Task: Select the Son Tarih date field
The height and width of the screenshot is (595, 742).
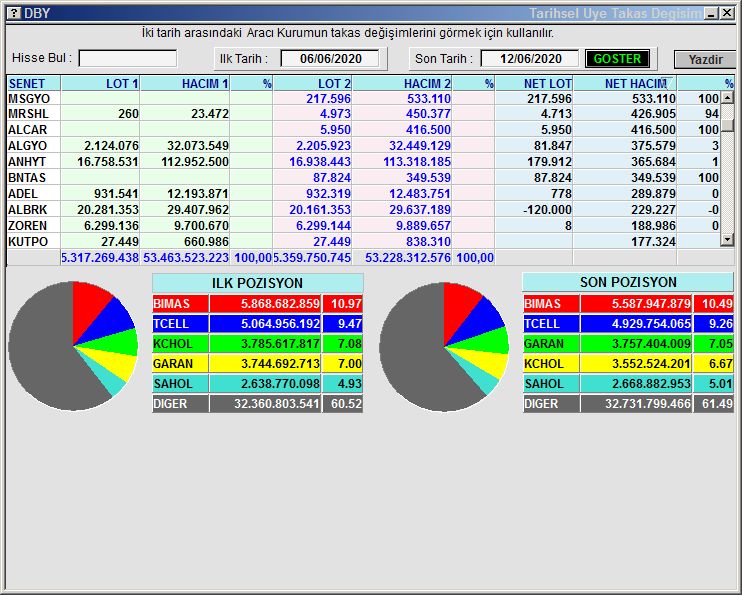Action: (x=529, y=59)
